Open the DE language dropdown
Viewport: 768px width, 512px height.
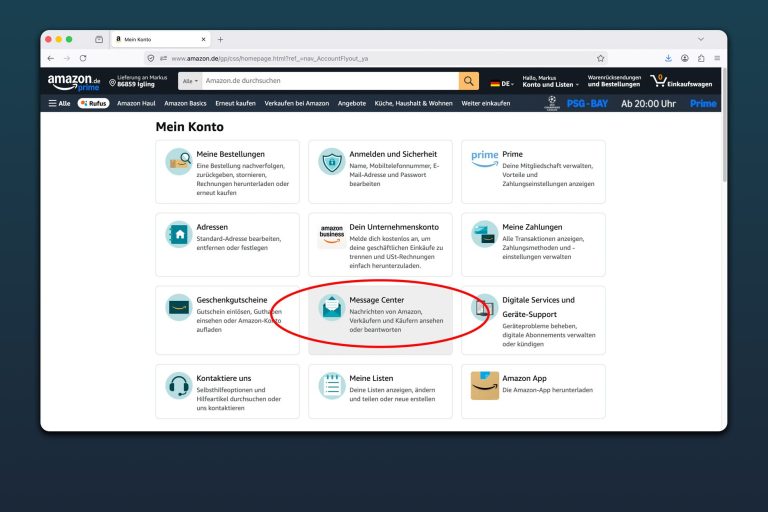tap(502, 84)
